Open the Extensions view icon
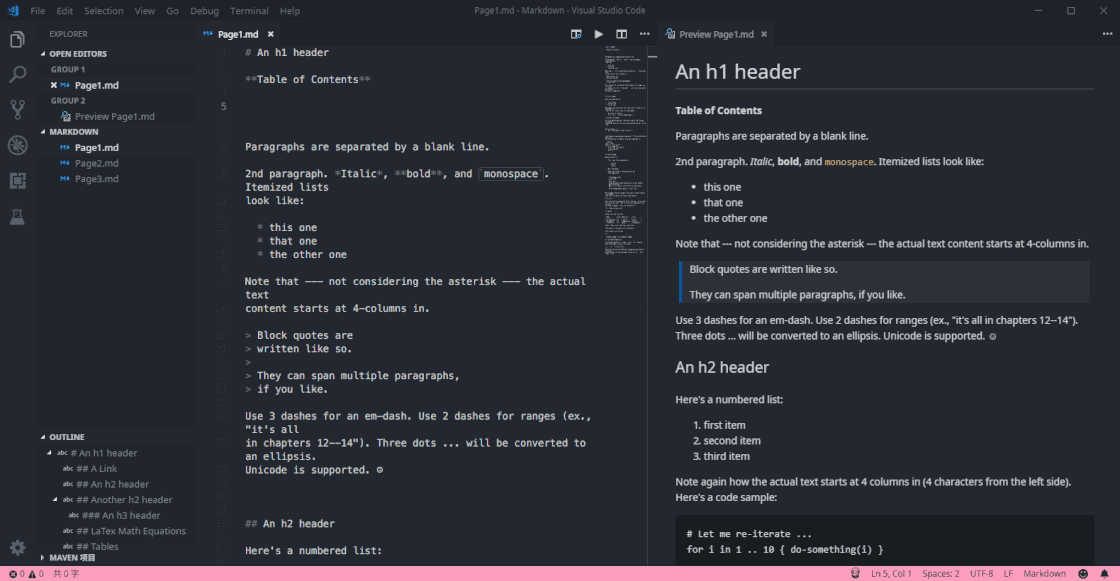This screenshot has width=1120, height=581. 17,181
